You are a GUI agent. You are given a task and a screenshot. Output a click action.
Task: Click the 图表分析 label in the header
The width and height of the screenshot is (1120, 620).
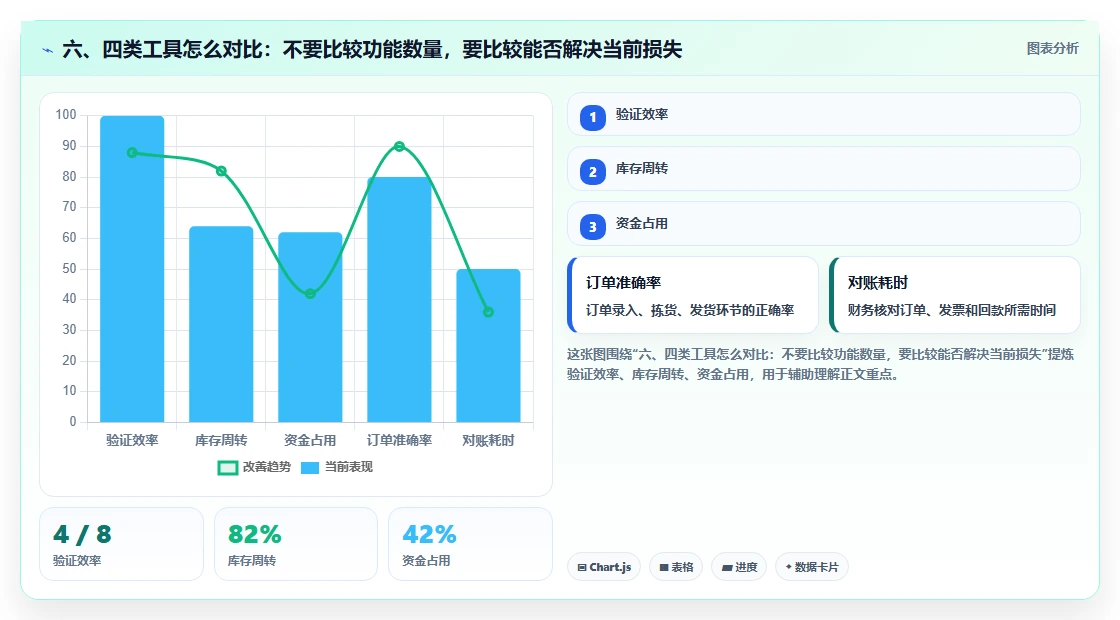coord(1052,49)
